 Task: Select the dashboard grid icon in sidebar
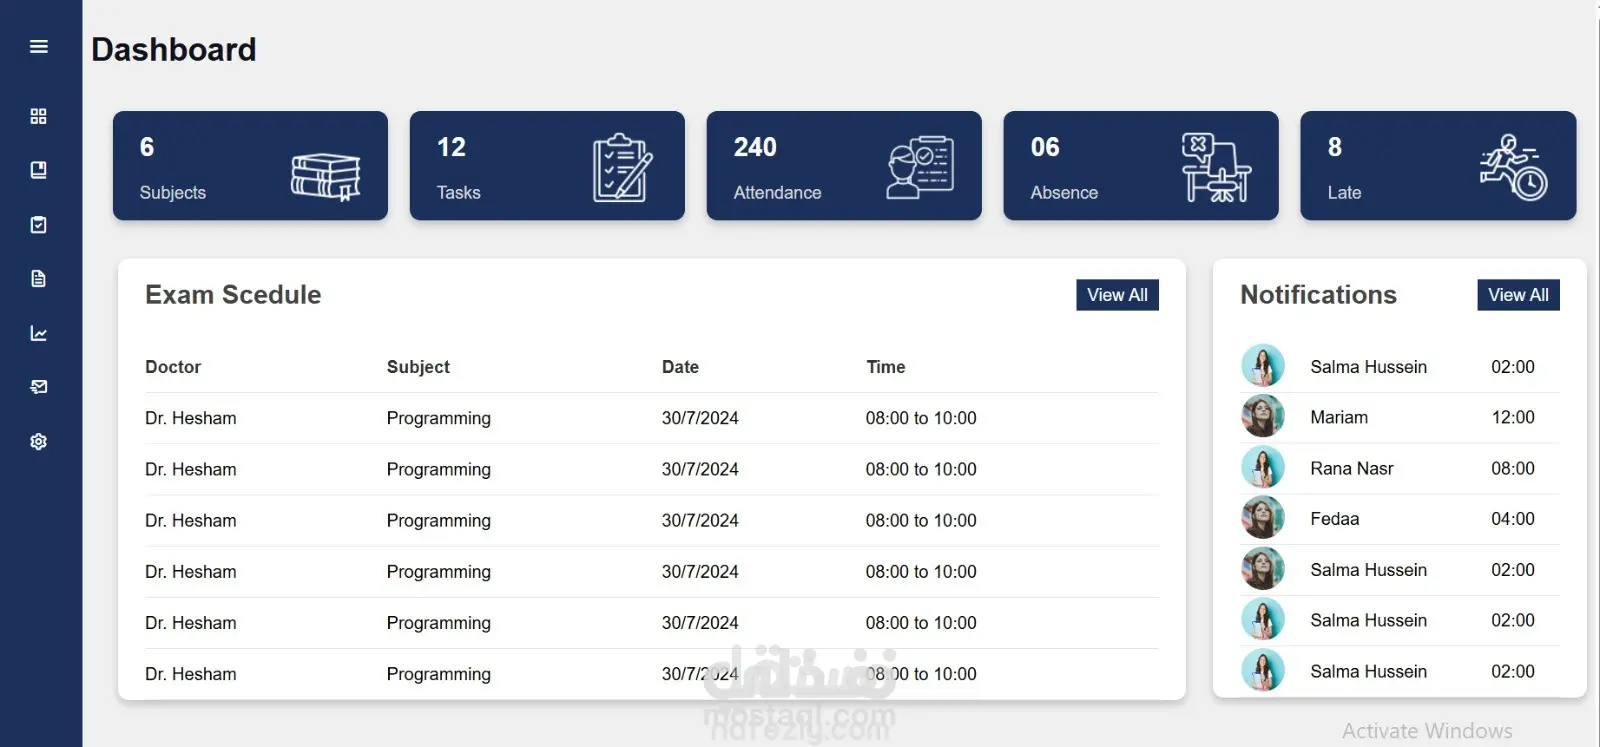[x=39, y=116]
